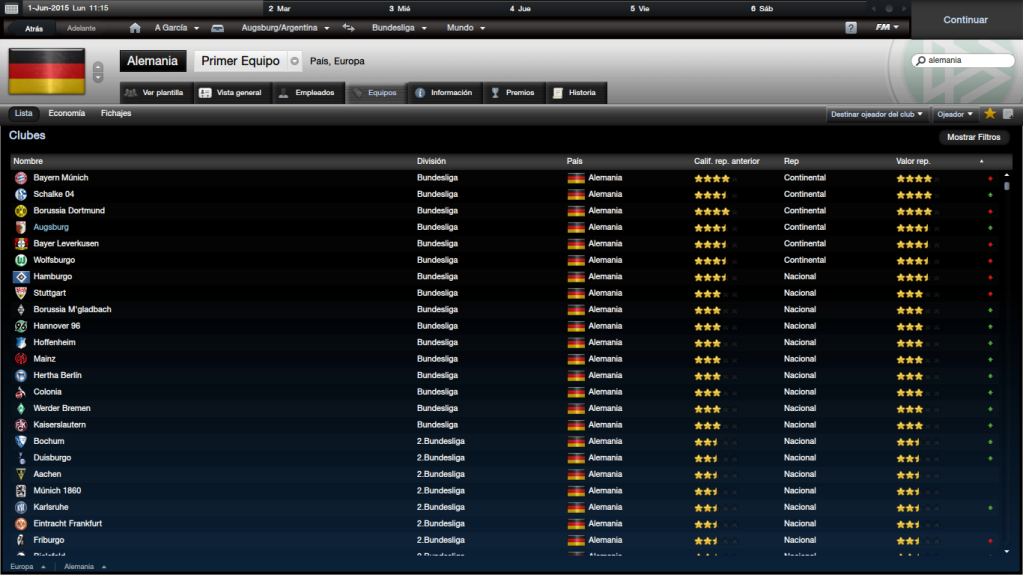Select the Economía sub-tab
The width and height of the screenshot is (1023, 575).
[x=67, y=114]
